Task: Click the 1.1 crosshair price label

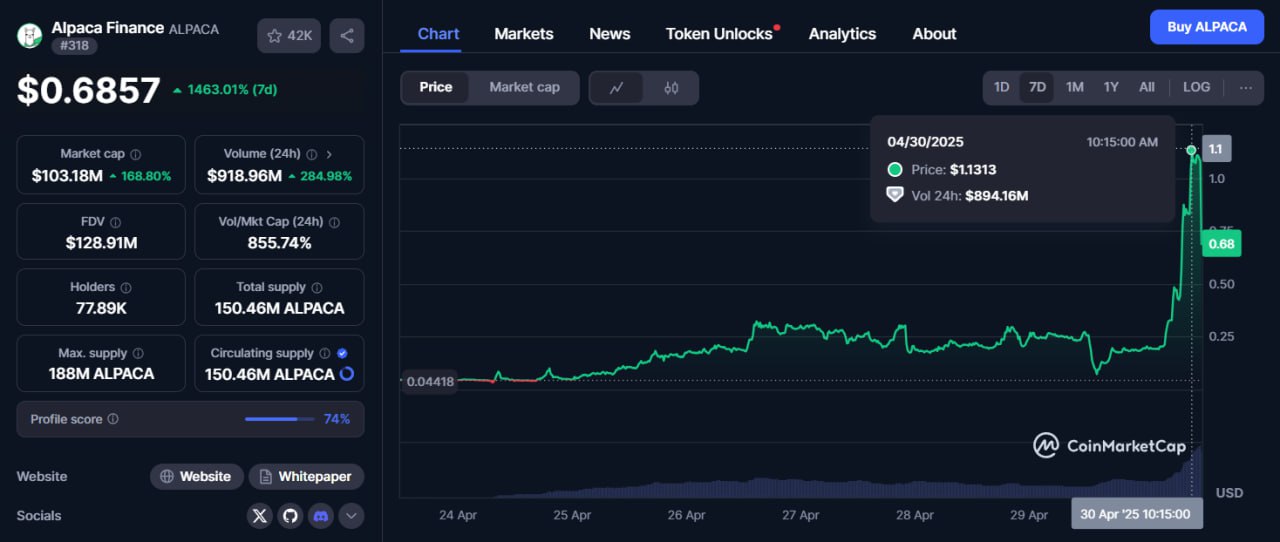Action: pos(1216,149)
